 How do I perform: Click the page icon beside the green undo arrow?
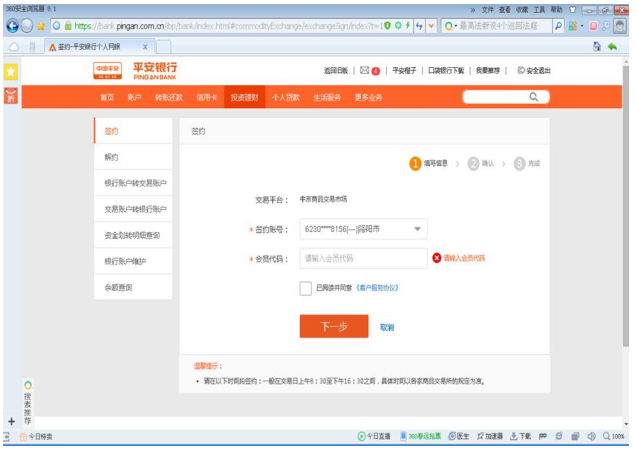[x=596, y=47]
